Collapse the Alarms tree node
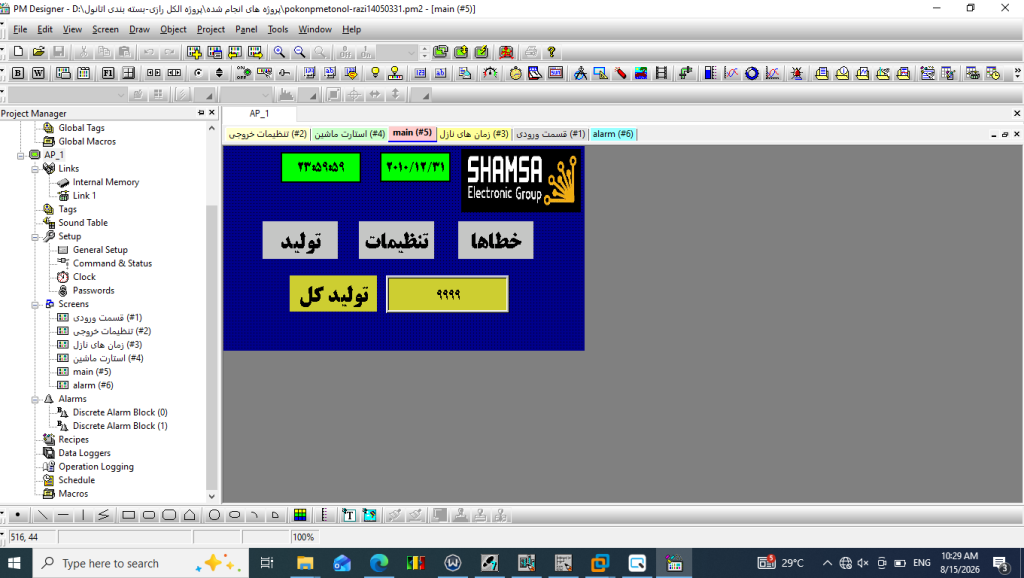 (x=35, y=399)
